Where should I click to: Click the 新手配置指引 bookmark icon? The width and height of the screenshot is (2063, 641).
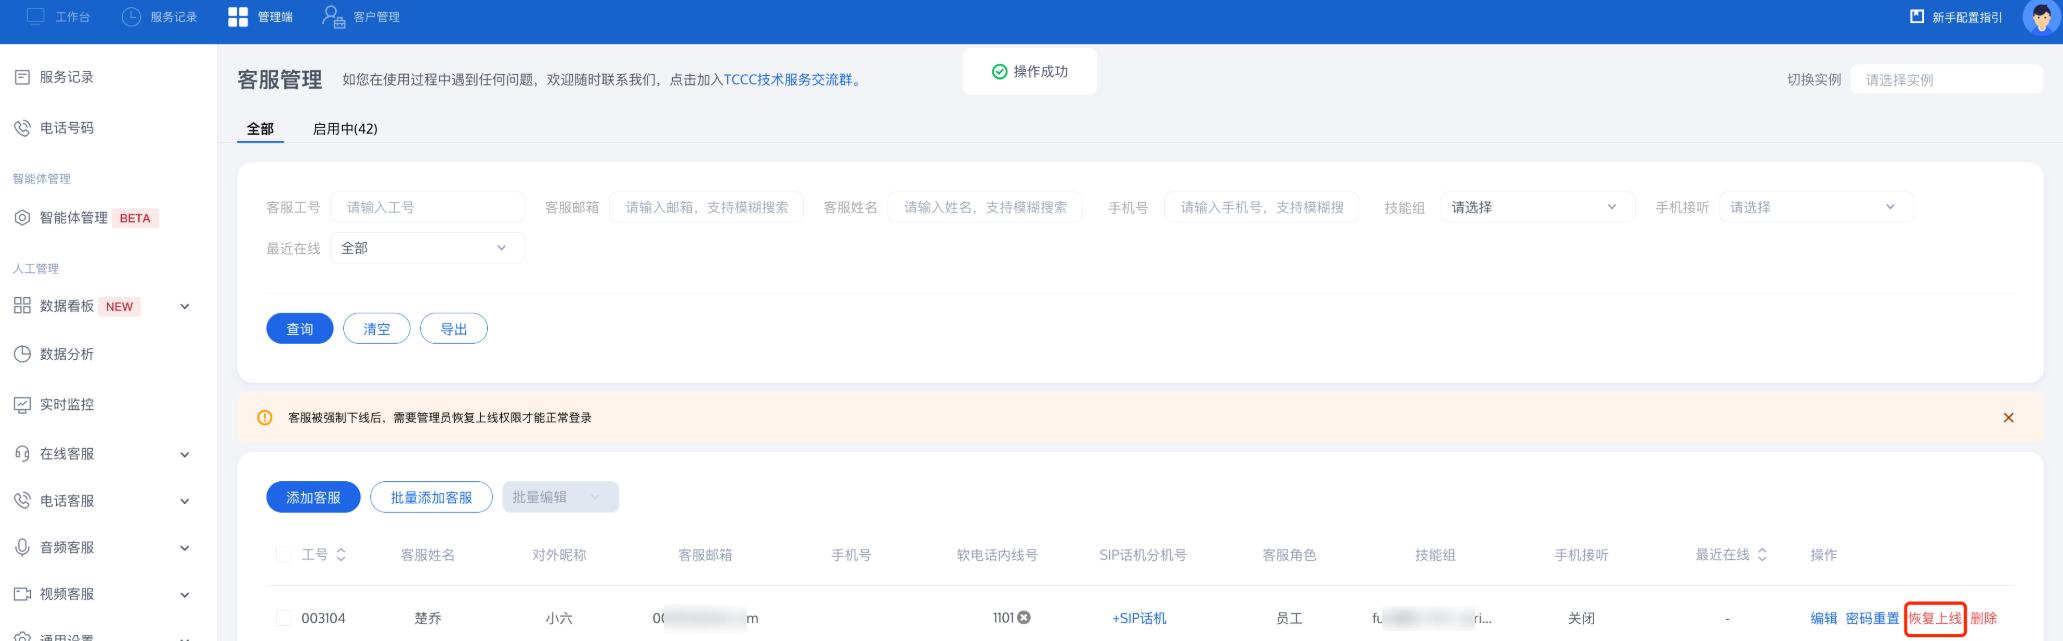point(1917,17)
